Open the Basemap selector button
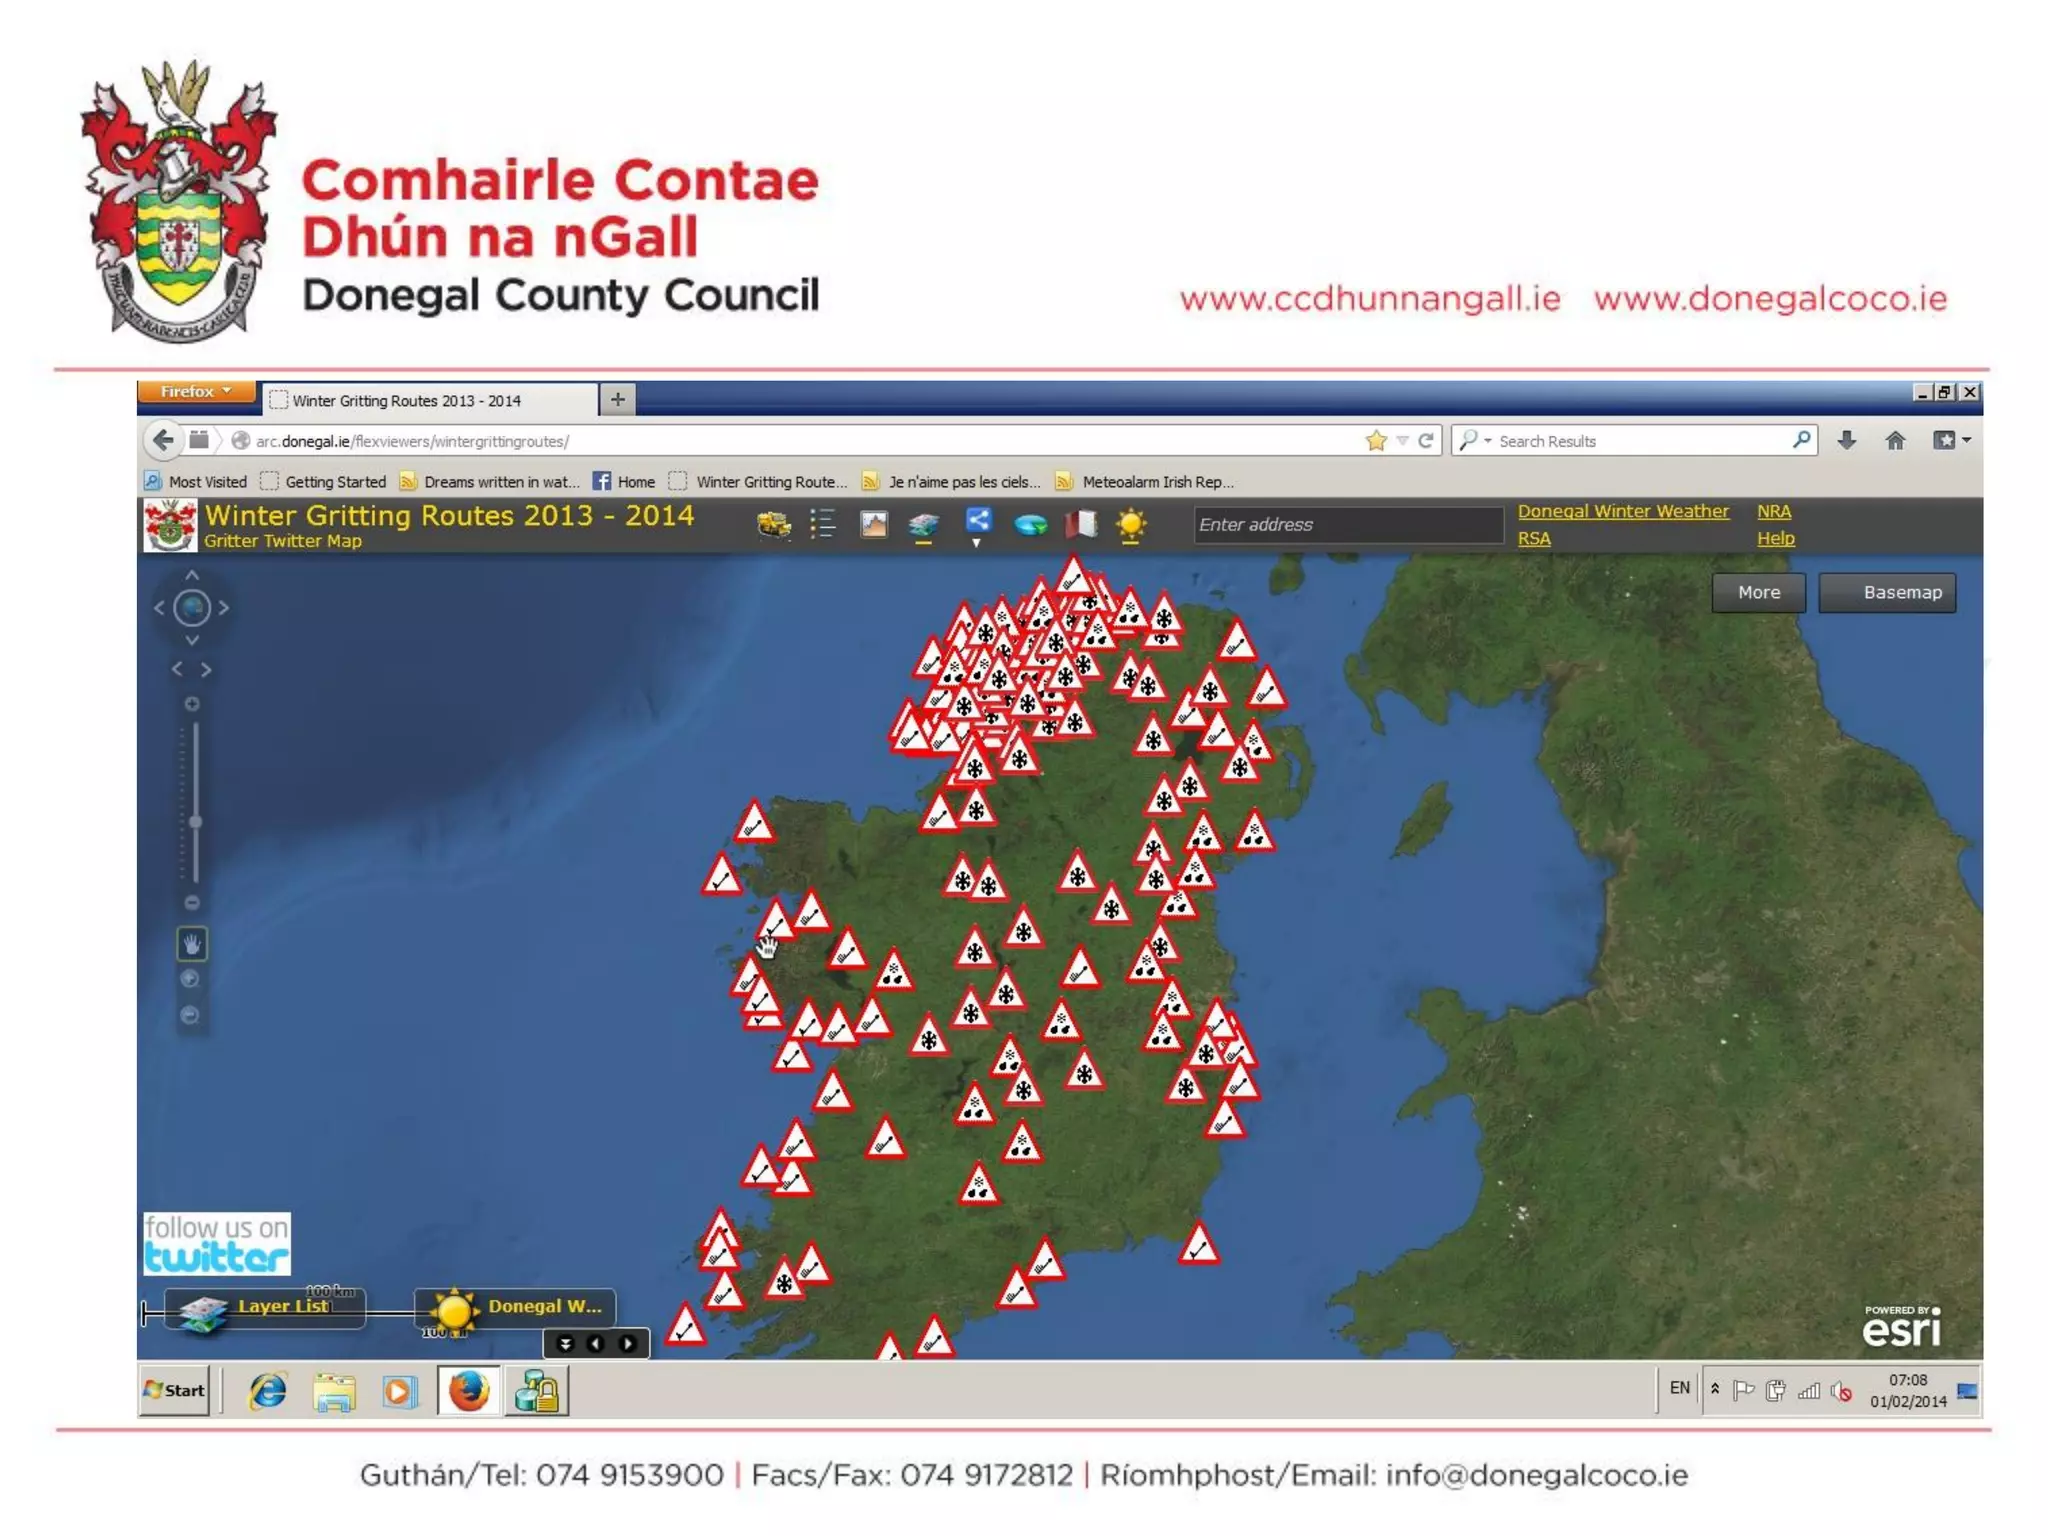Viewport: 2048px width, 1536px height. pos(1888,592)
